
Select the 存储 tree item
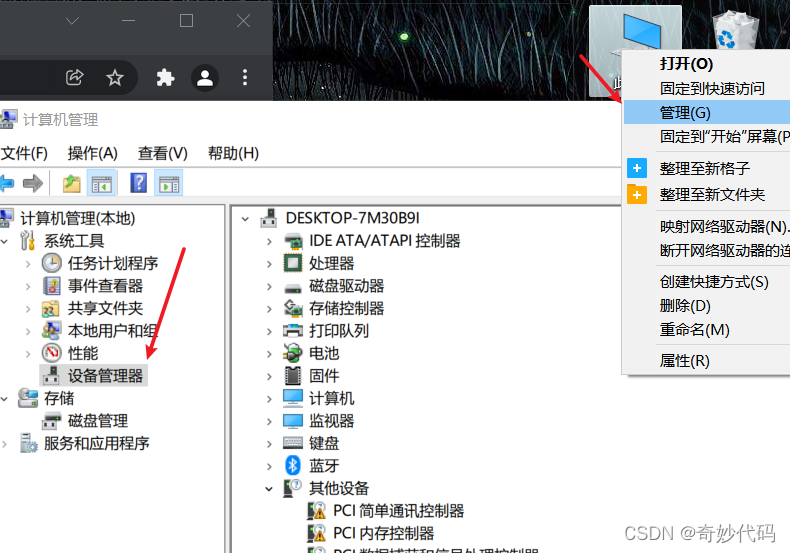[59, 398]
